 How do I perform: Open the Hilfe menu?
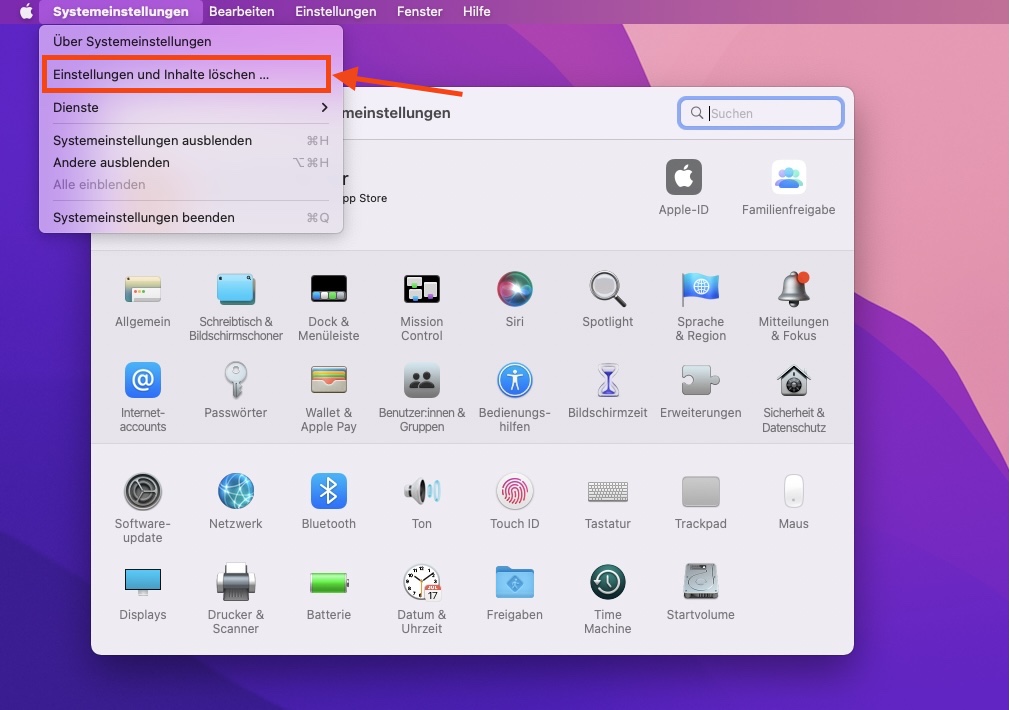pos(476,11)
